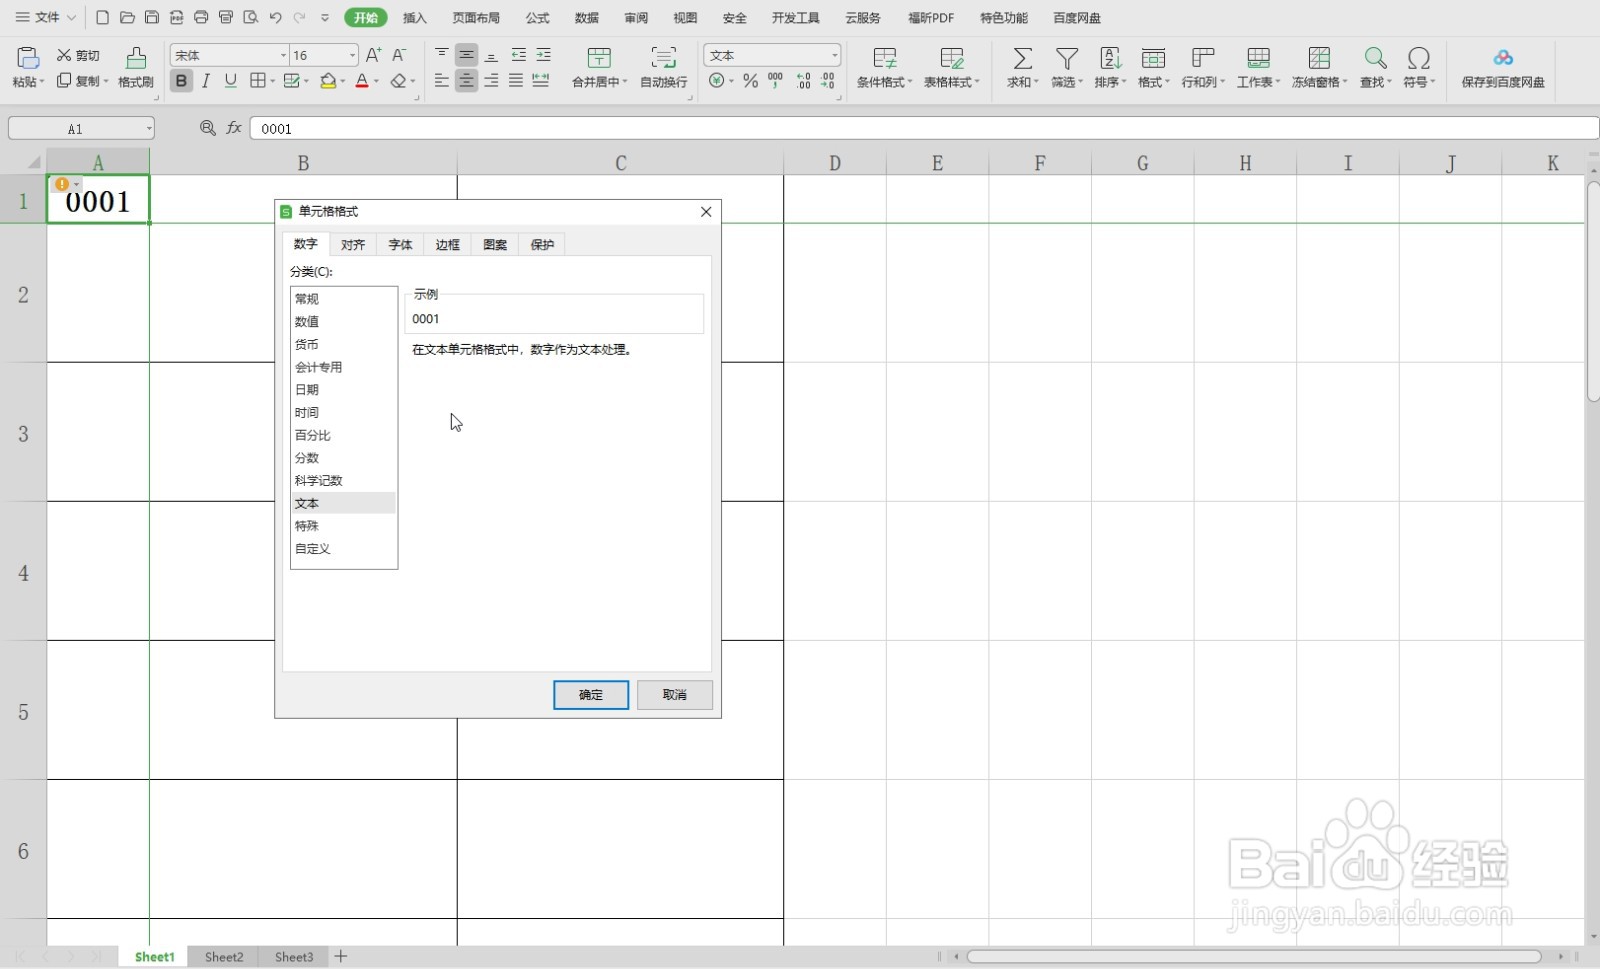Click the fx insert function icon
This screenshot has height=969, width=1600.
234,128
